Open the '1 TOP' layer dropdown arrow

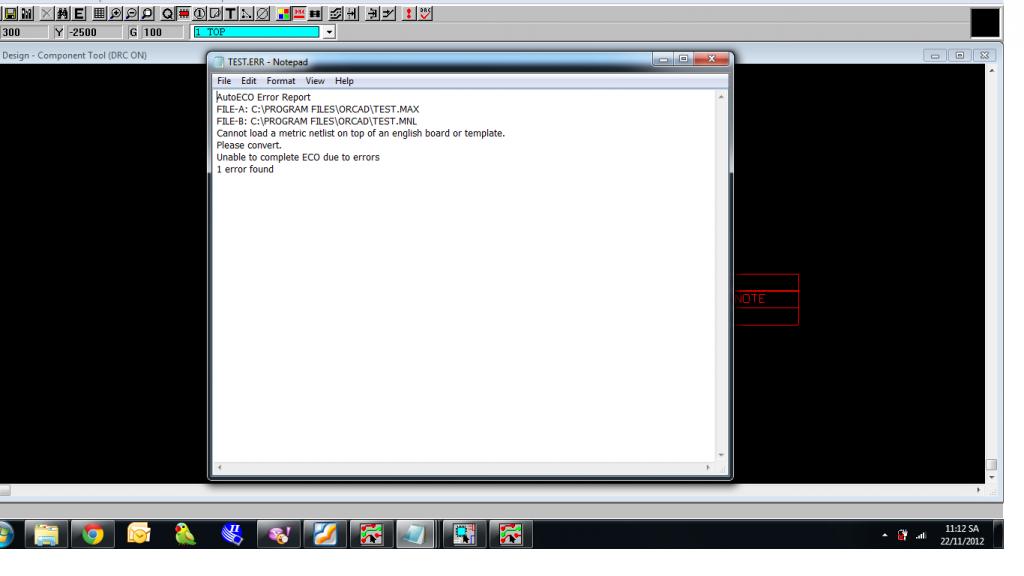coord(329,32)
